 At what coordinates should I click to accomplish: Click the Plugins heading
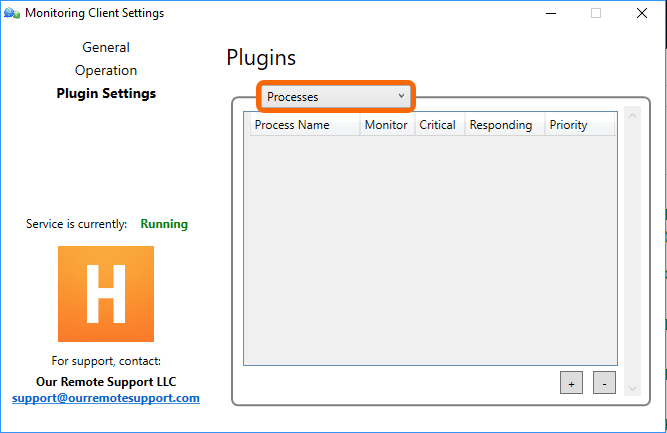pyautogui.click(x=261, y=58)
